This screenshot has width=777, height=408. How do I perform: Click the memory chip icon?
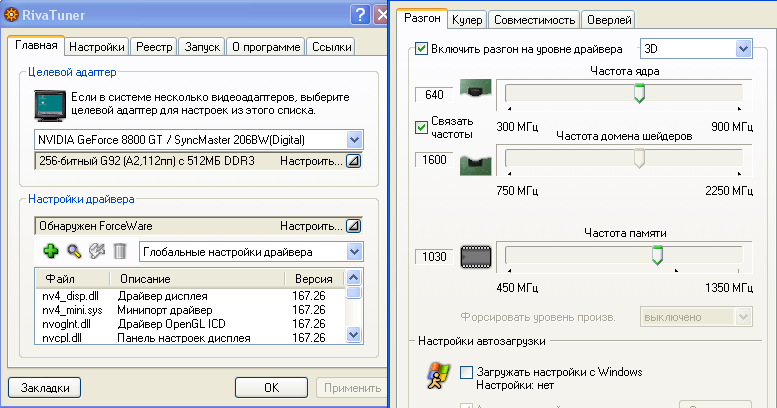[x=476, y=257]
